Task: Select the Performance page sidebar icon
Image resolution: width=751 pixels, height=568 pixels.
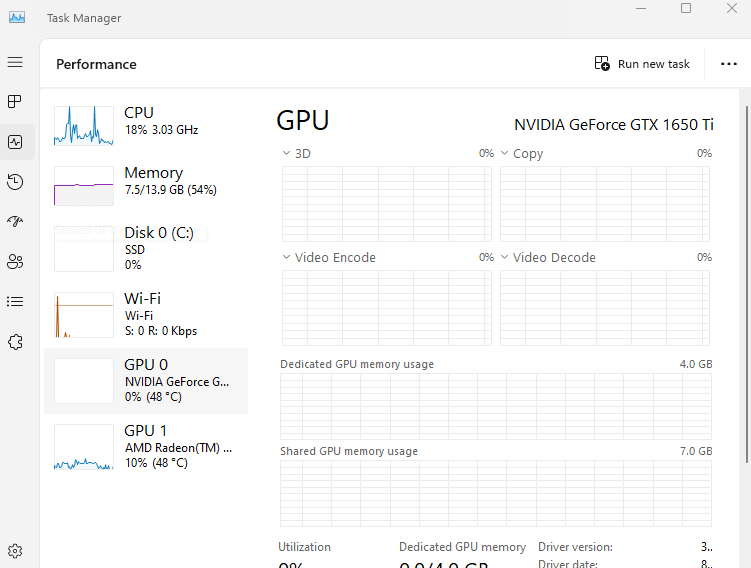Action: (x=15, y=142)
